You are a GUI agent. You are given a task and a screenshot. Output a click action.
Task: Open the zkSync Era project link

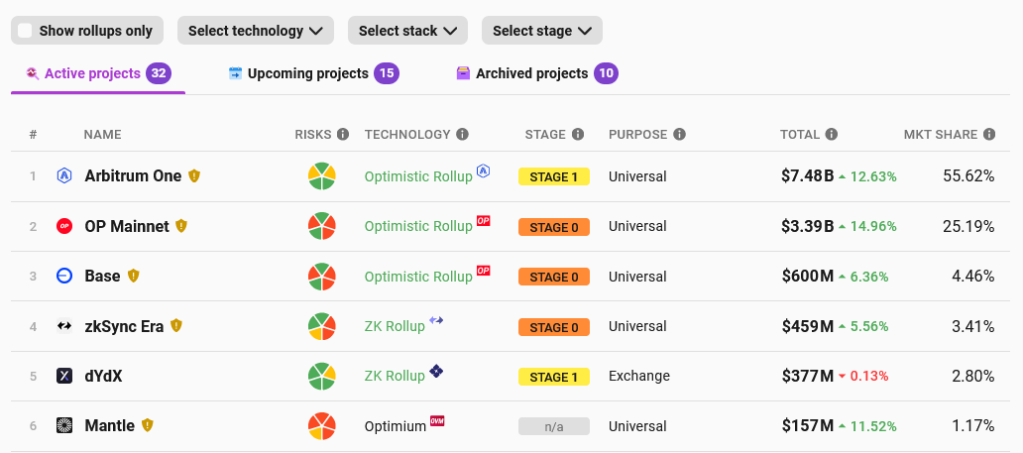[x=126, y=326]
